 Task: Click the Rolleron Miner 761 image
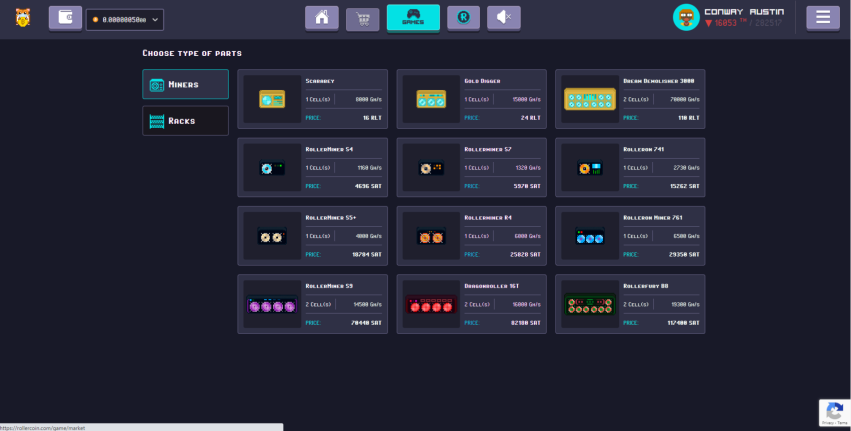[590, 236]
